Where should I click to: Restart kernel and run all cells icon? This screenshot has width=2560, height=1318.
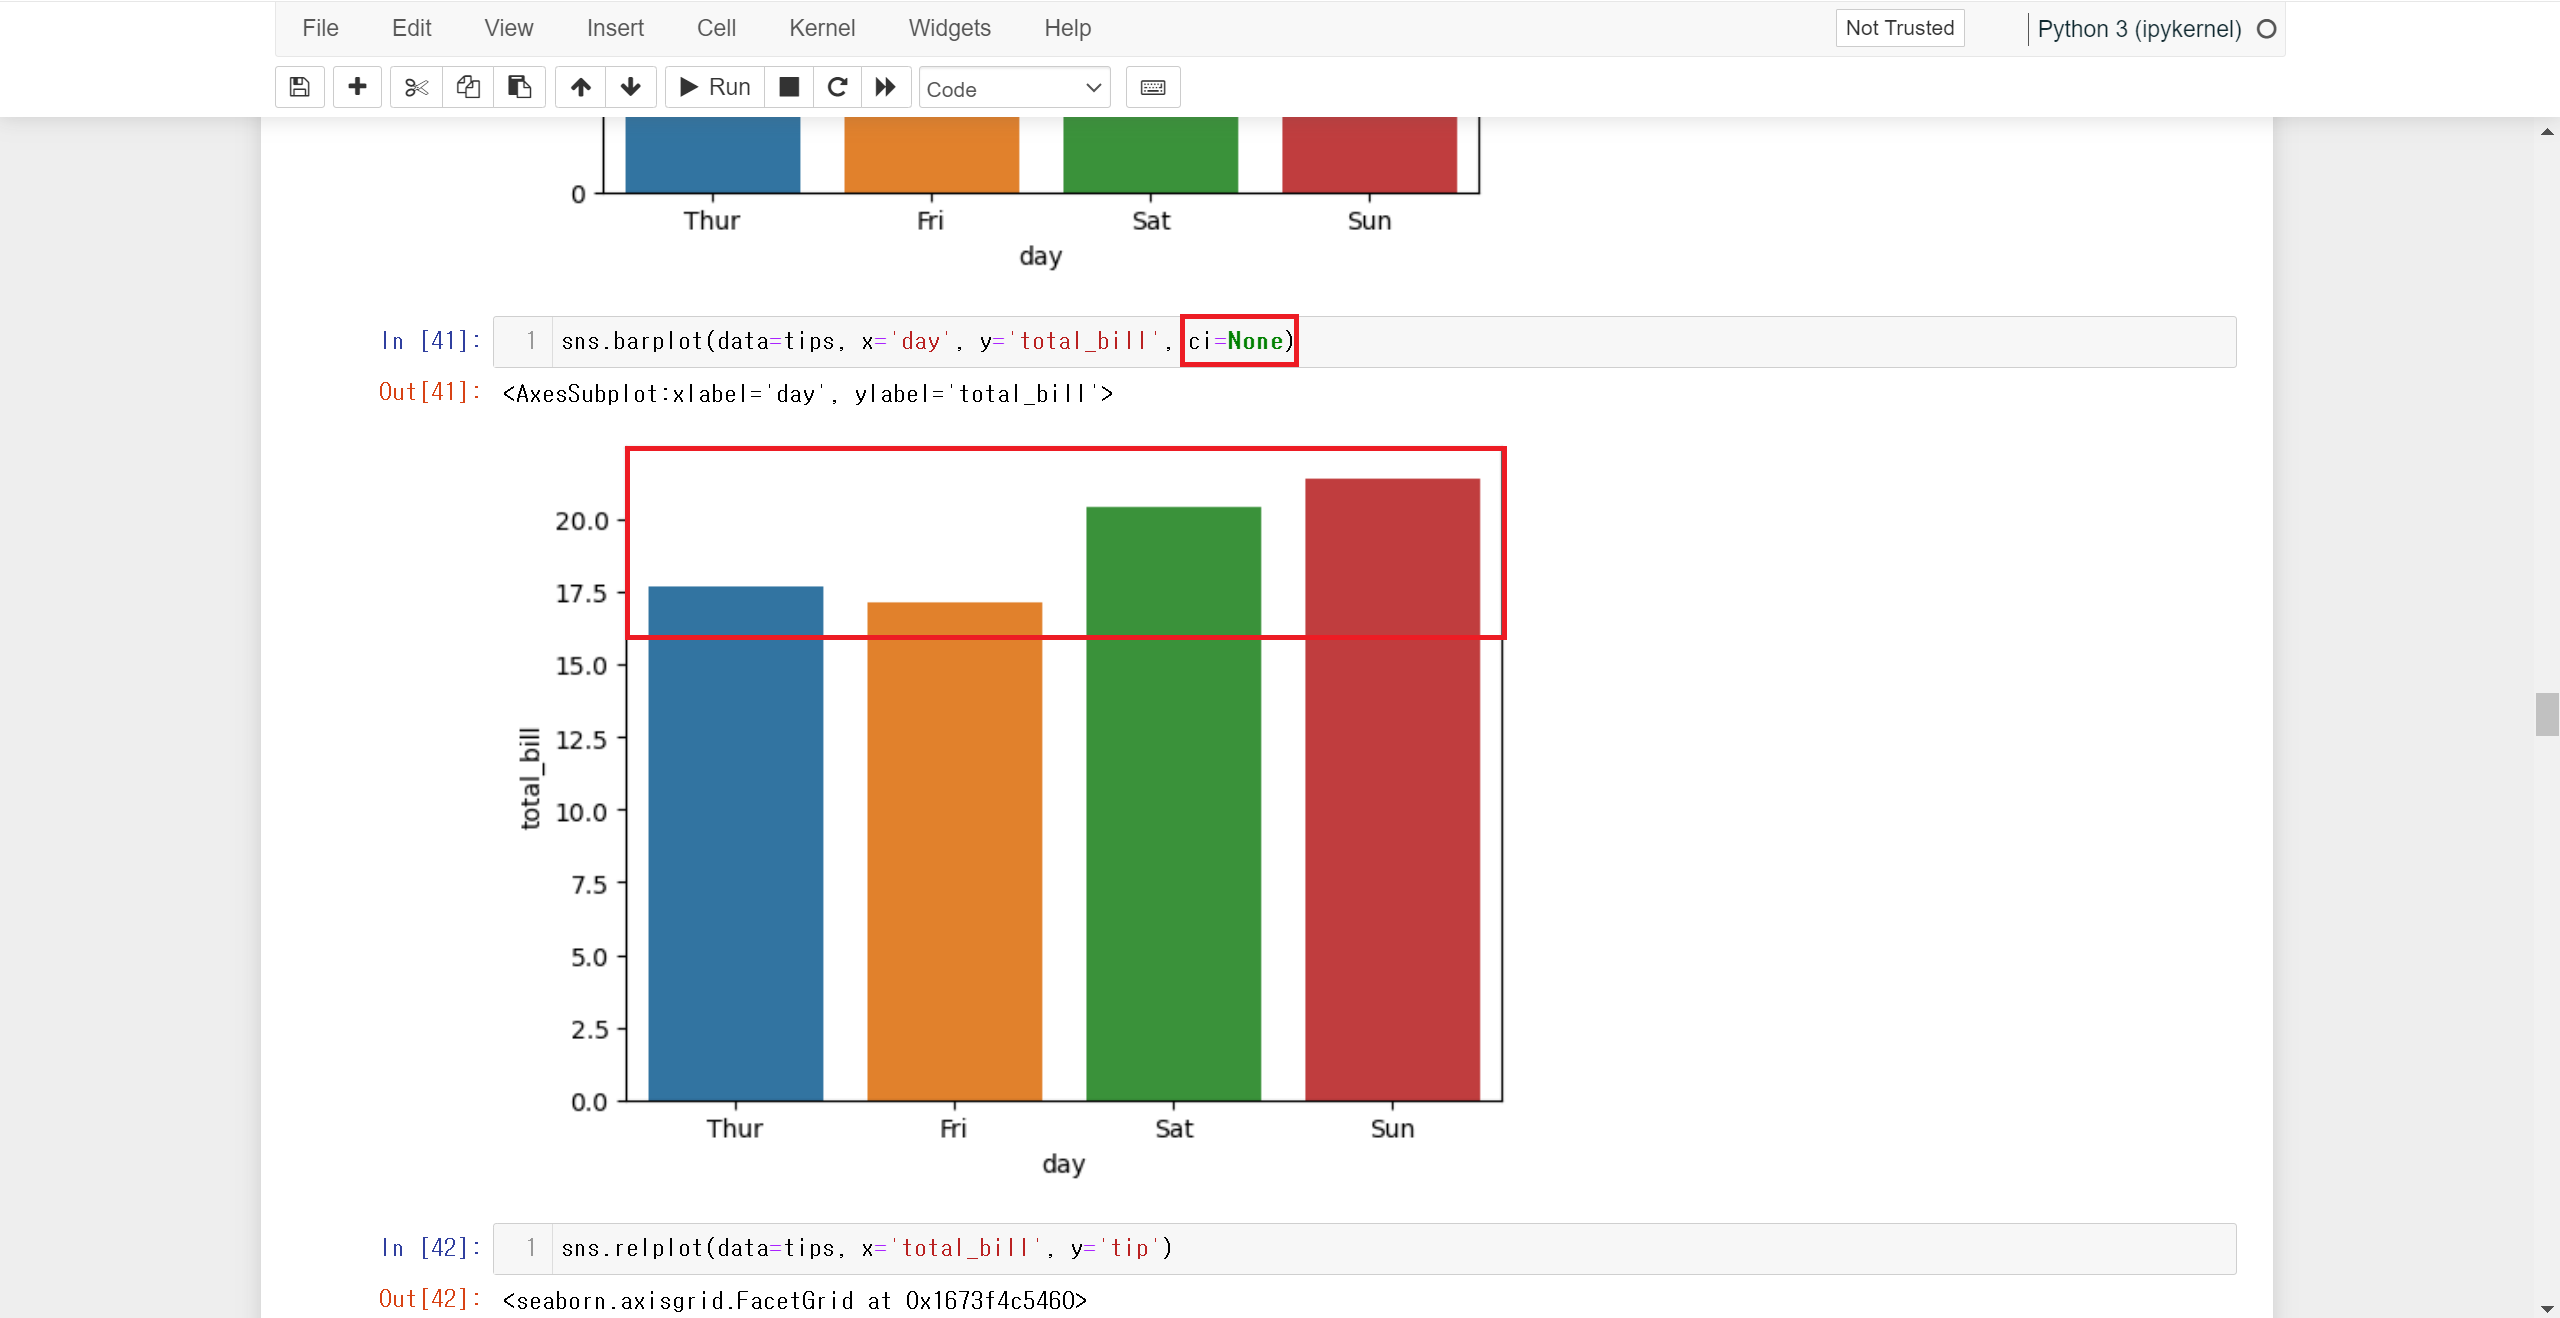coord(885,87)
